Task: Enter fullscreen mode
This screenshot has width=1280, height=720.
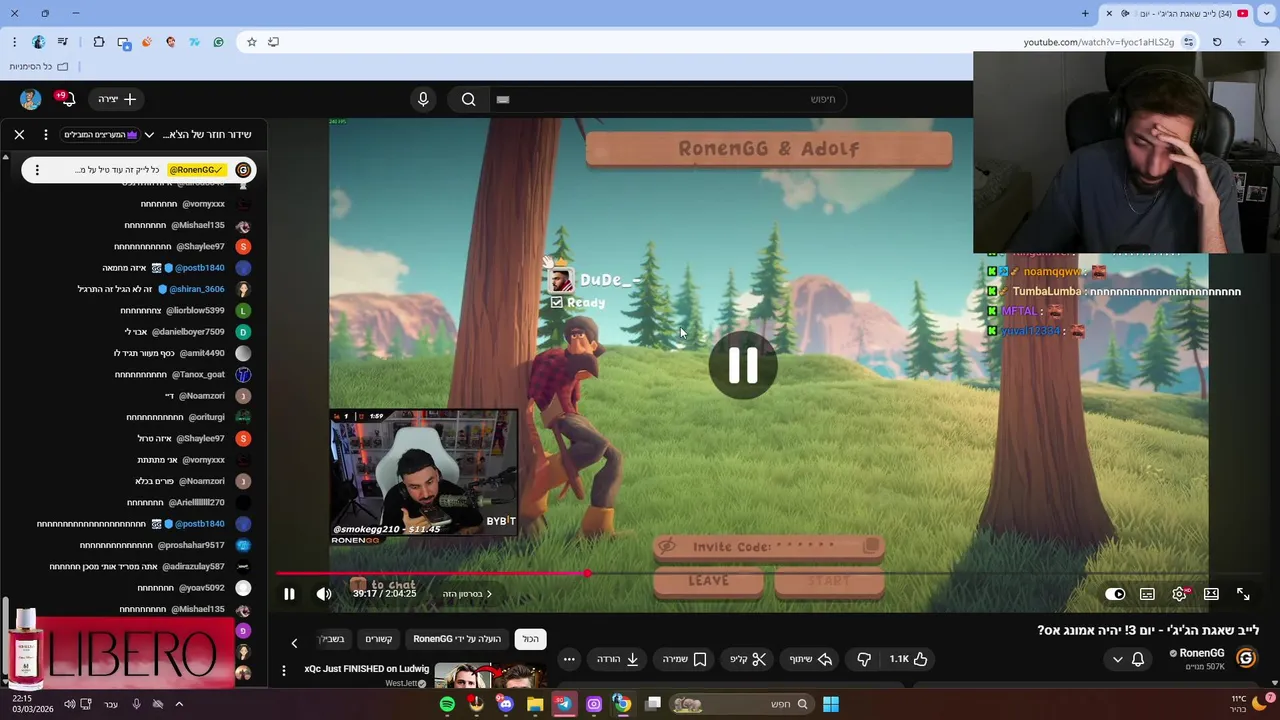Action: pyautogui.click(x=1243, y=594)
